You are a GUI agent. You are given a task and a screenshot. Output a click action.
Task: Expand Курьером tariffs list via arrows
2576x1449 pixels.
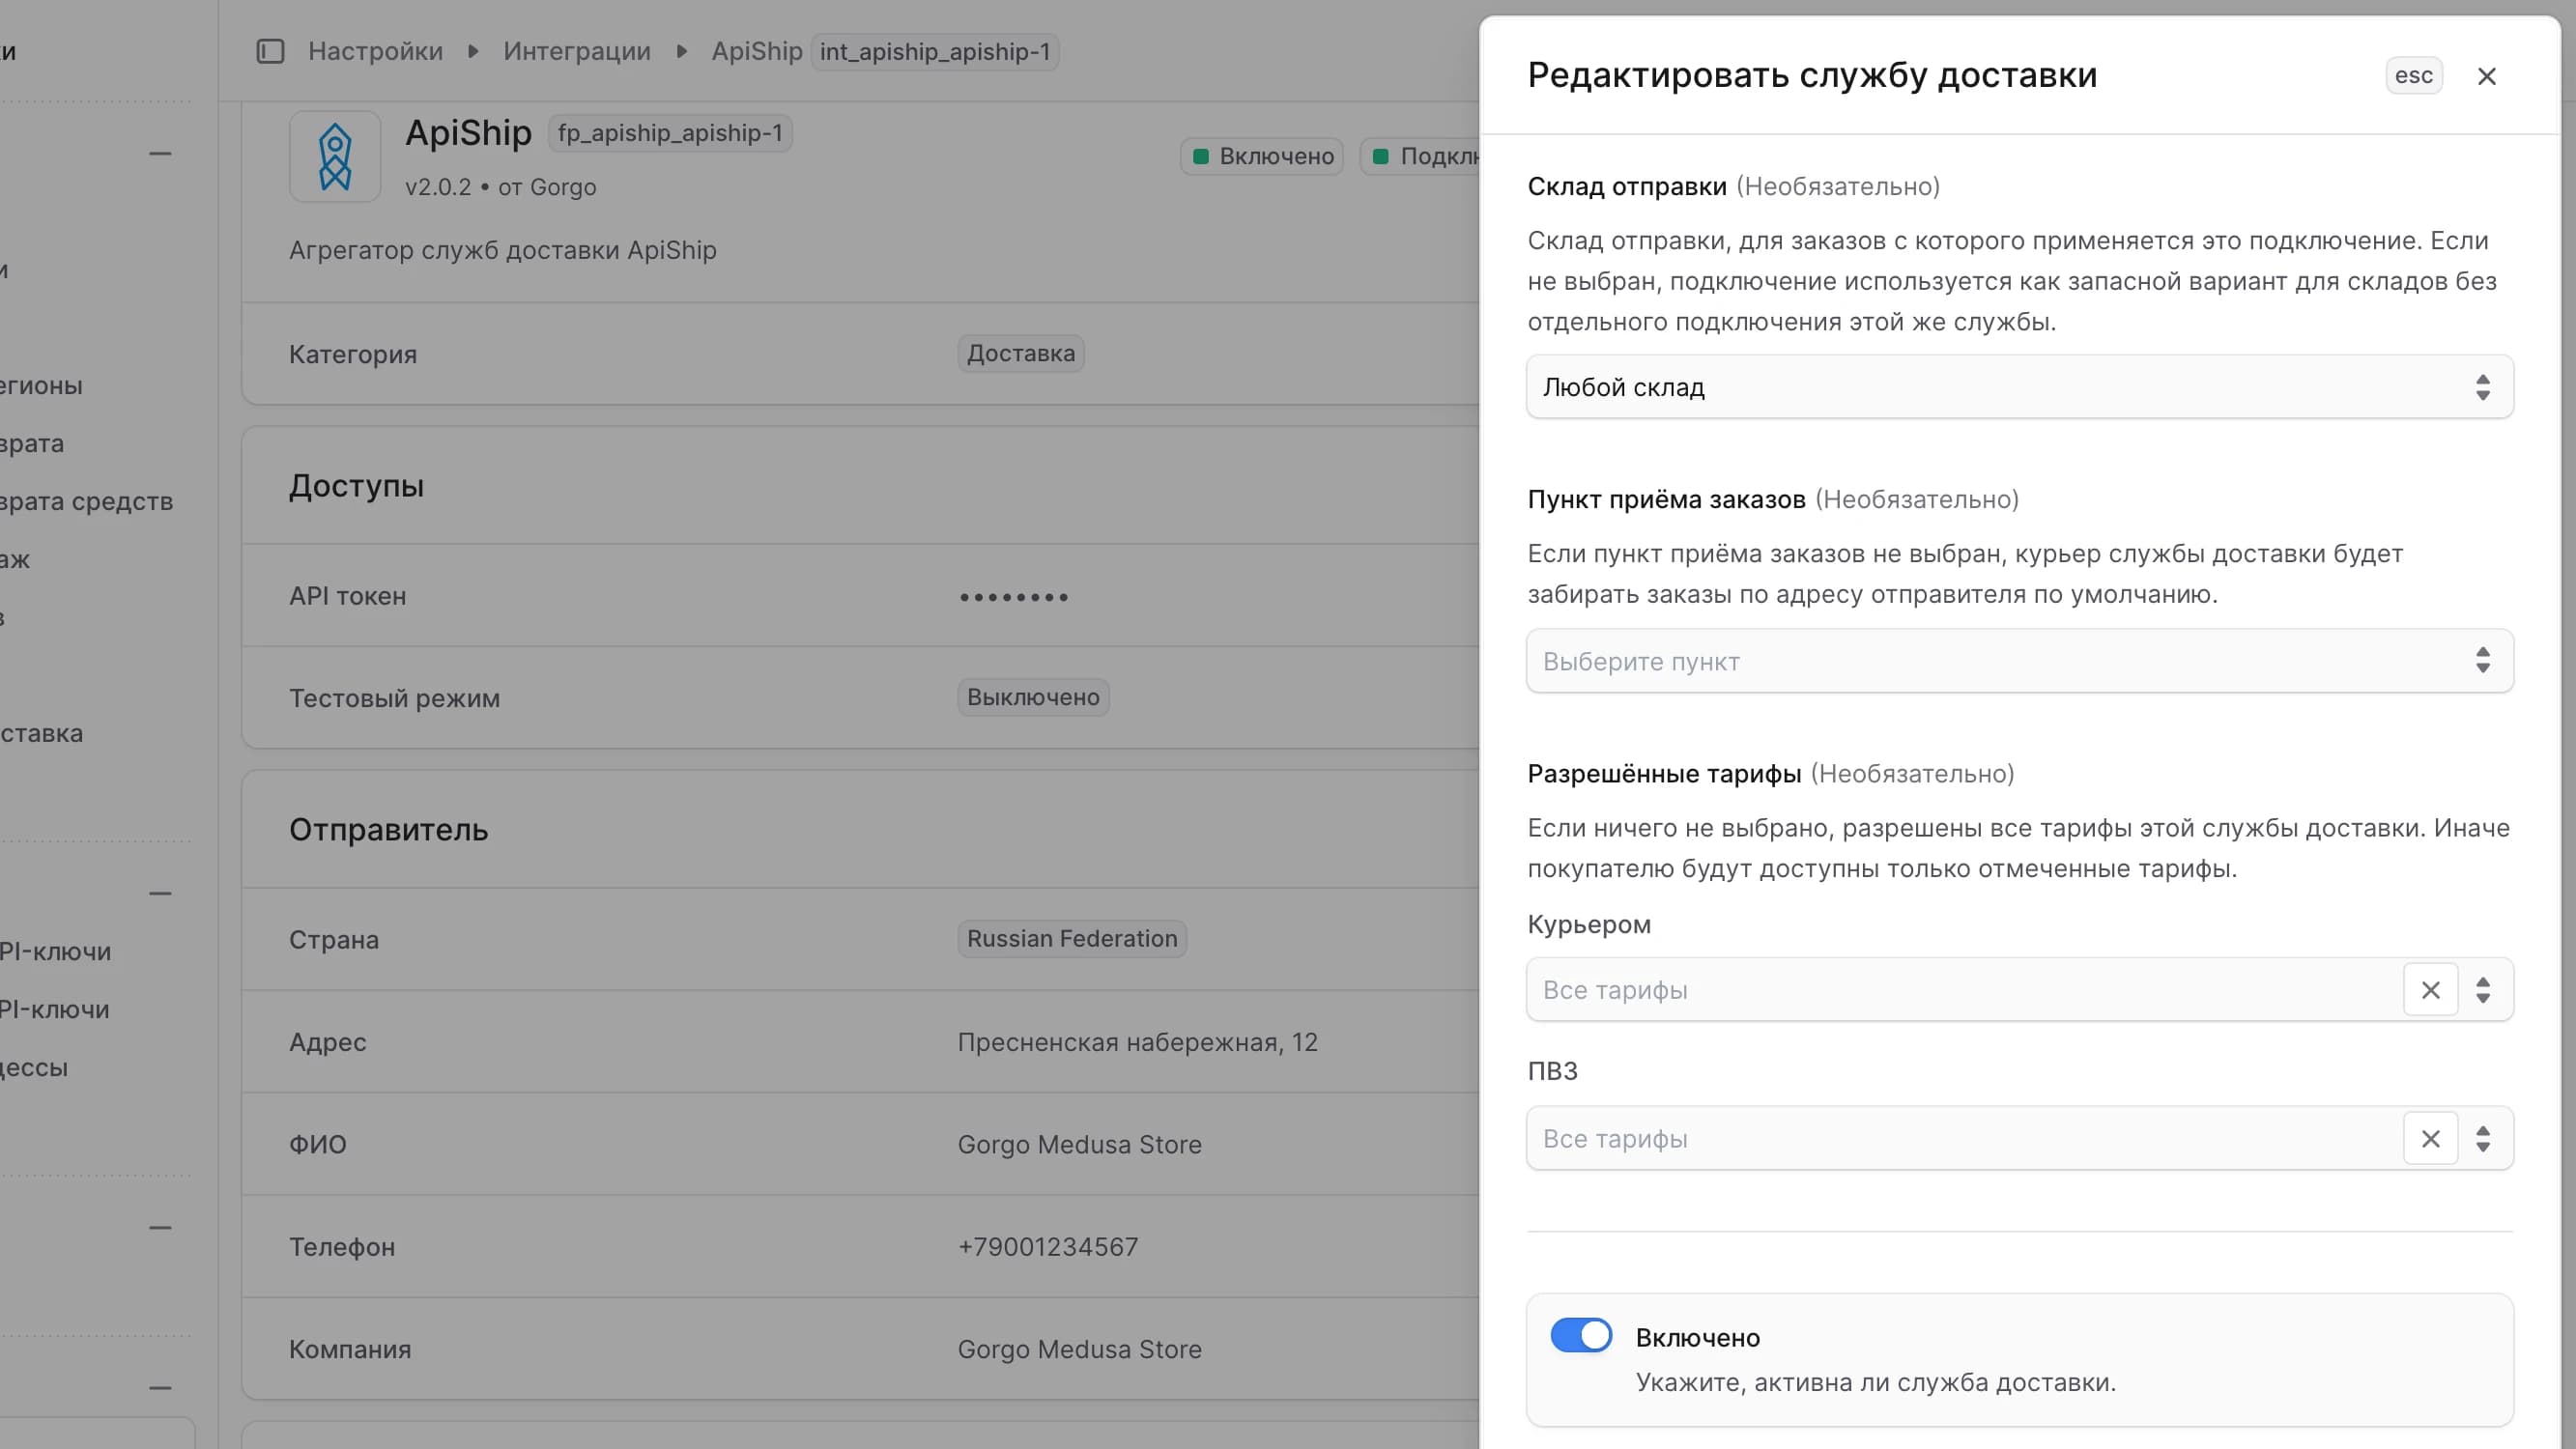coord(2483,990)
